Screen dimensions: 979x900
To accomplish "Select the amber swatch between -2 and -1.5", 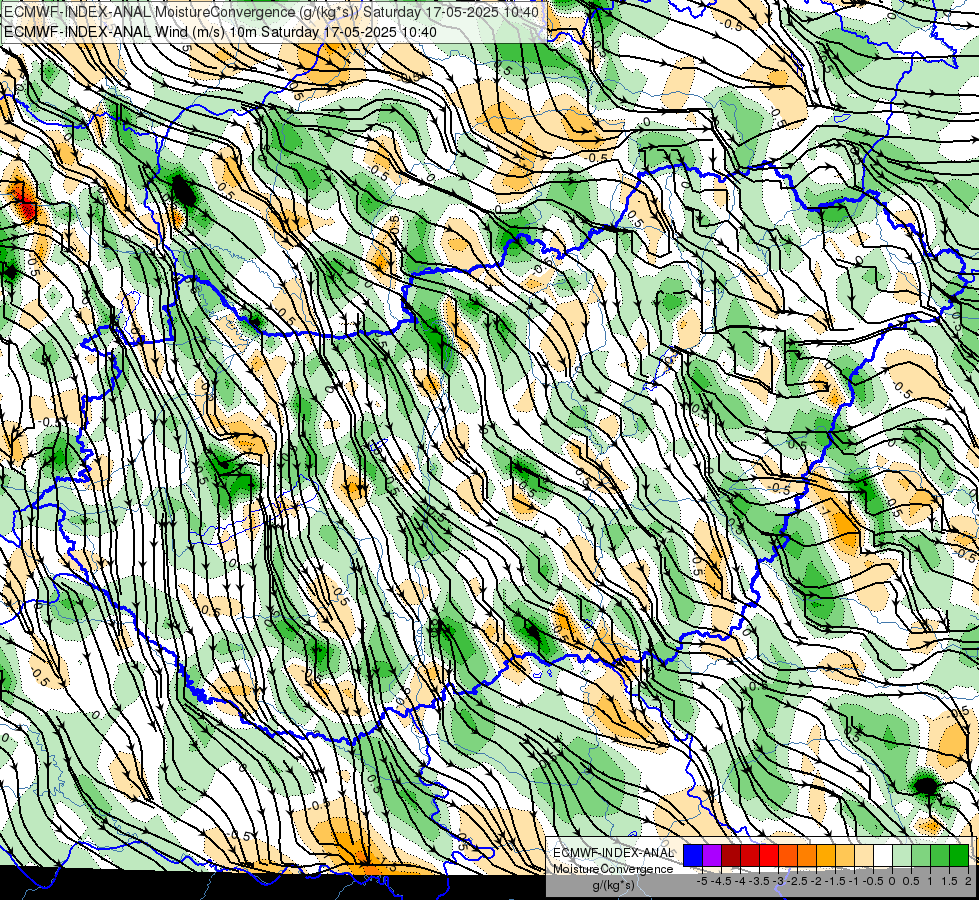I will coord(826,855).
